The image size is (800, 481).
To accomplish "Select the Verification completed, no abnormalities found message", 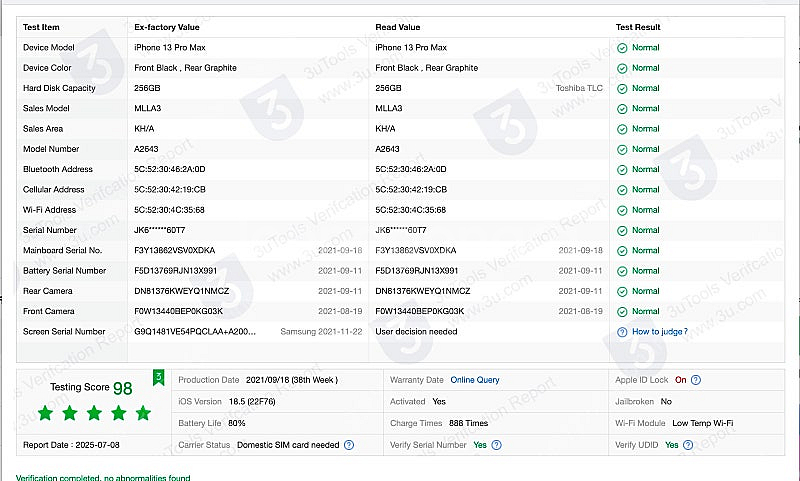I will pos(103,477).
